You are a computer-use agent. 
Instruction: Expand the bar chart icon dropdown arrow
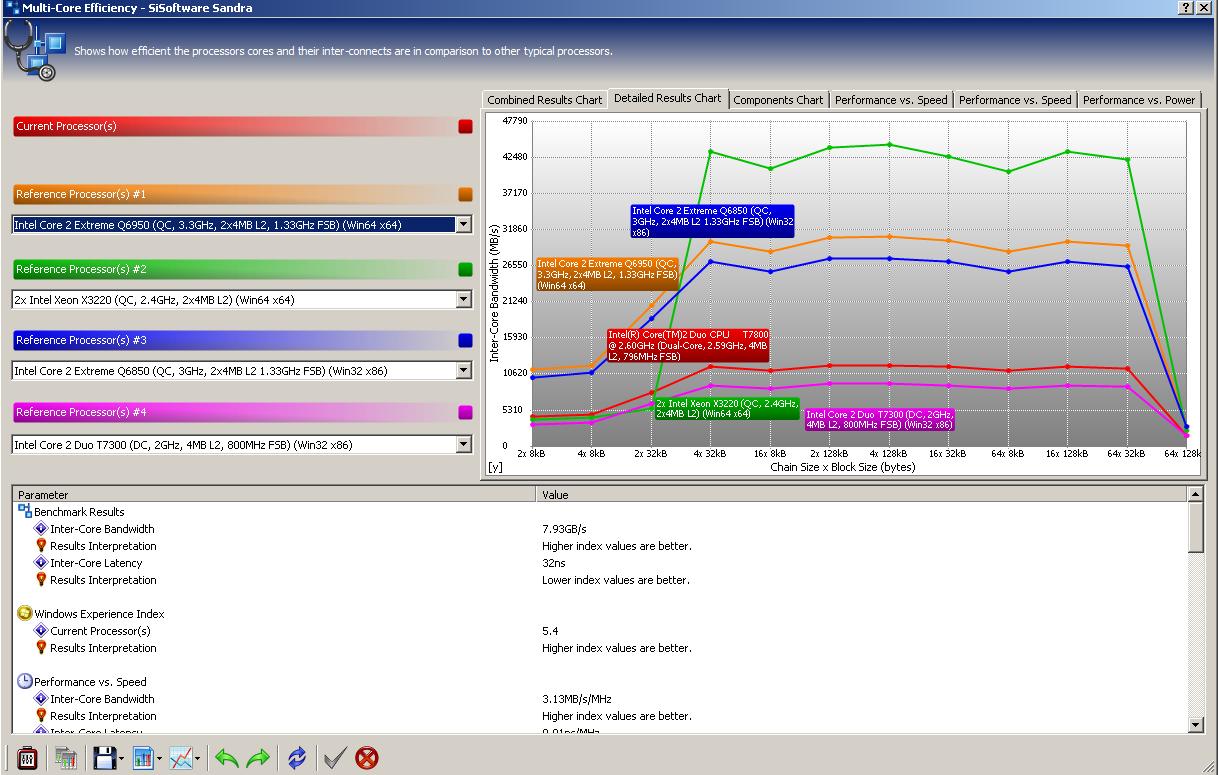click(x=159, y=759)
